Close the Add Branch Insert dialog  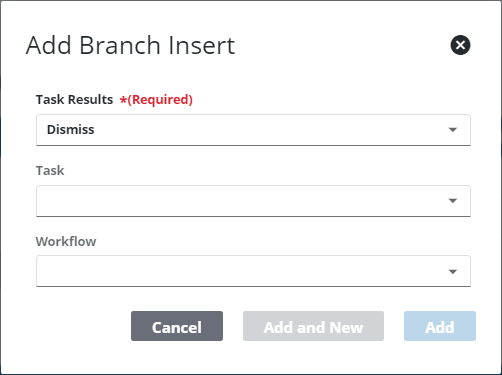460,45
